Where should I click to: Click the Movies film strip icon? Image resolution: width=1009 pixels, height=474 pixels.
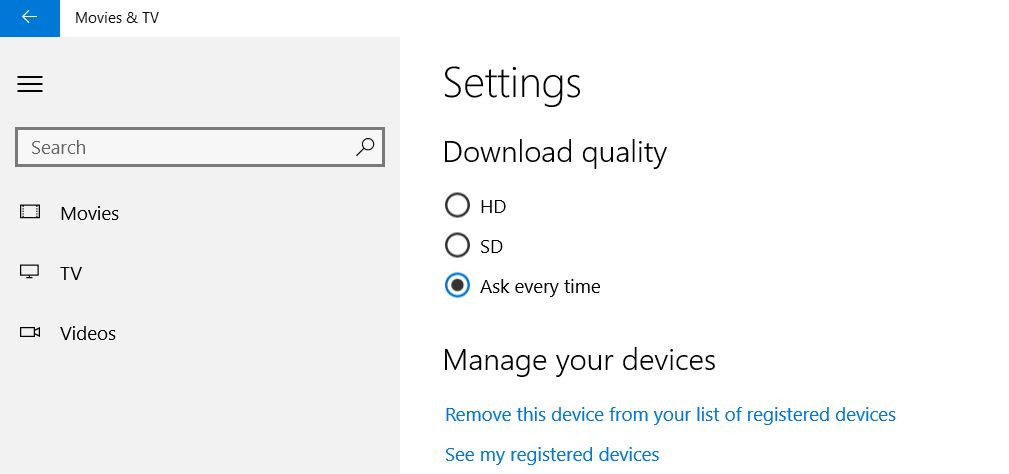30,212
